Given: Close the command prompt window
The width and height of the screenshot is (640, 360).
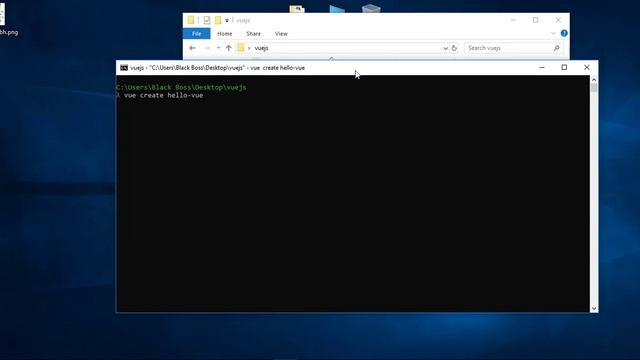Looking at the screenshot, I should click(x=587, y=67).
